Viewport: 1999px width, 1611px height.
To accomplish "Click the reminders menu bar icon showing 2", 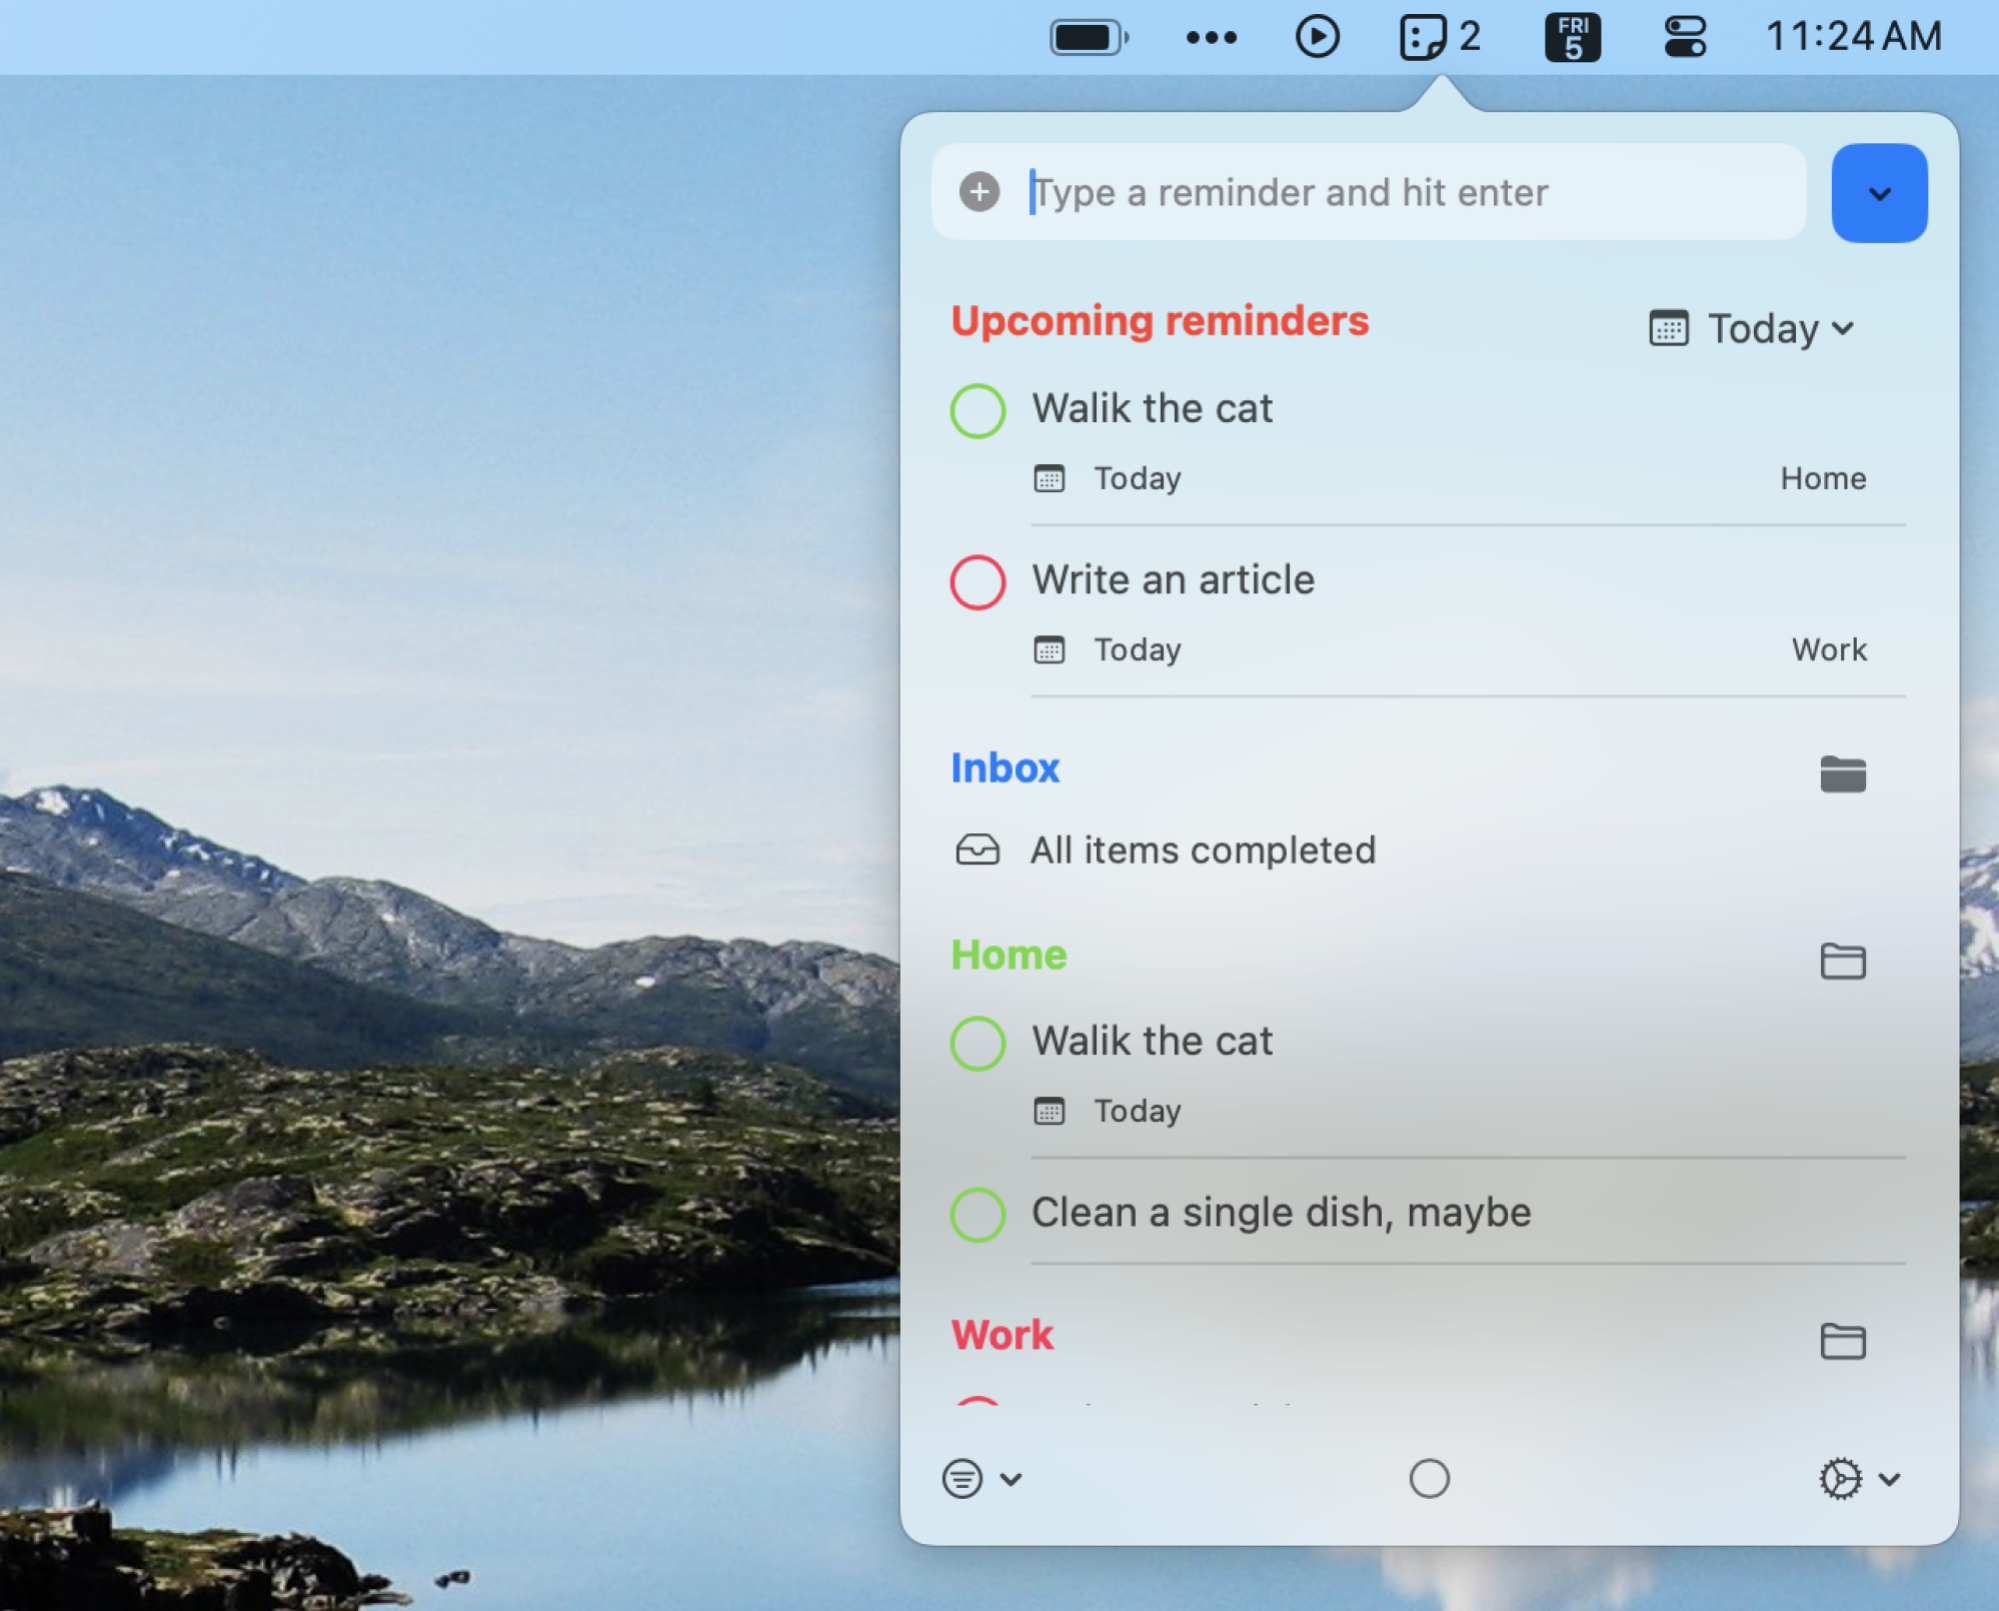I will pos(1440,37).
